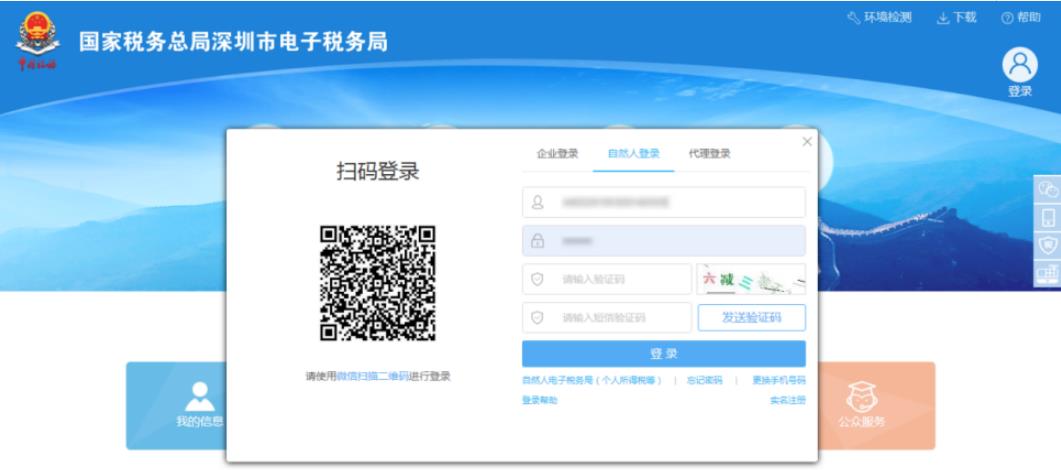
Task: Click 发送验证码 to send SMS code
Action: click(x=751, y=318)
